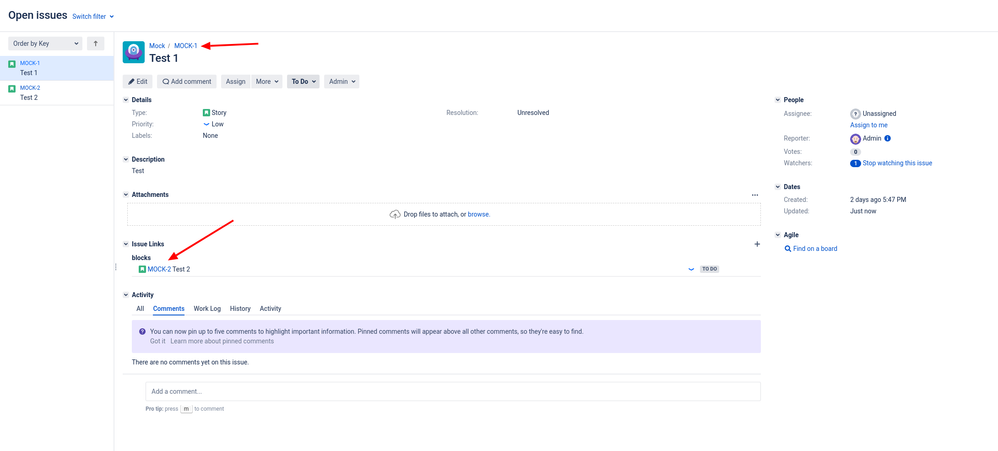Image resolution: width=998 pixels, height=451 pixels.
Task: Open the Switch filter dropdown
Action: (94, 16)
